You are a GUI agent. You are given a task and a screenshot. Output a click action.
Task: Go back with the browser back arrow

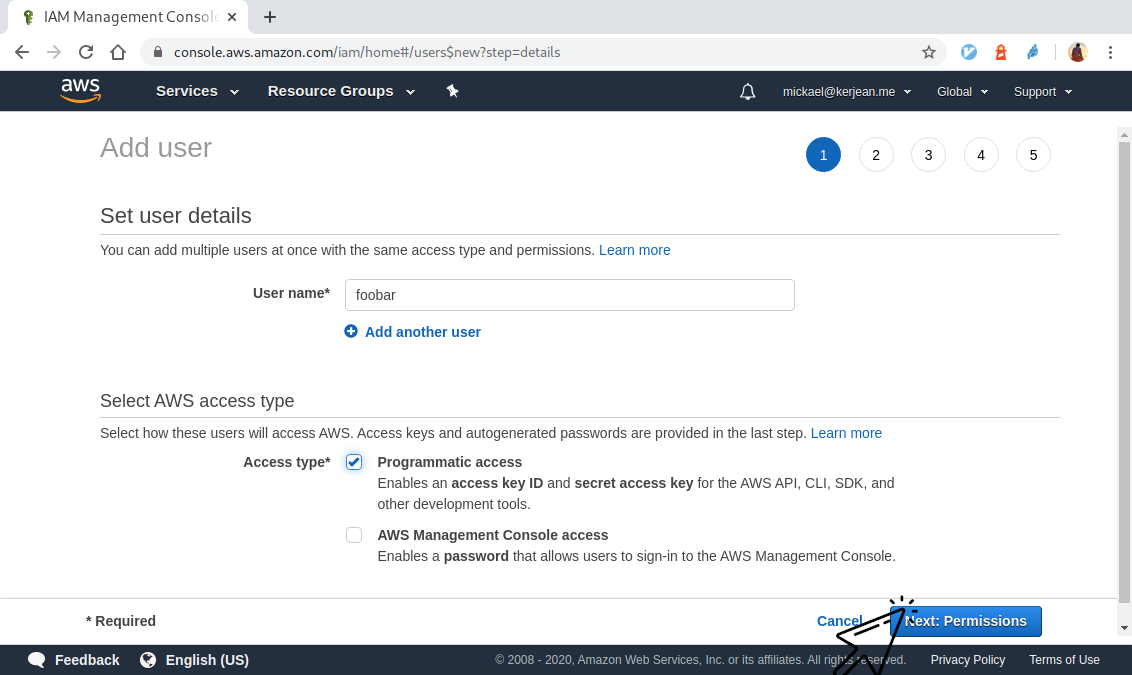coord(22,52)
